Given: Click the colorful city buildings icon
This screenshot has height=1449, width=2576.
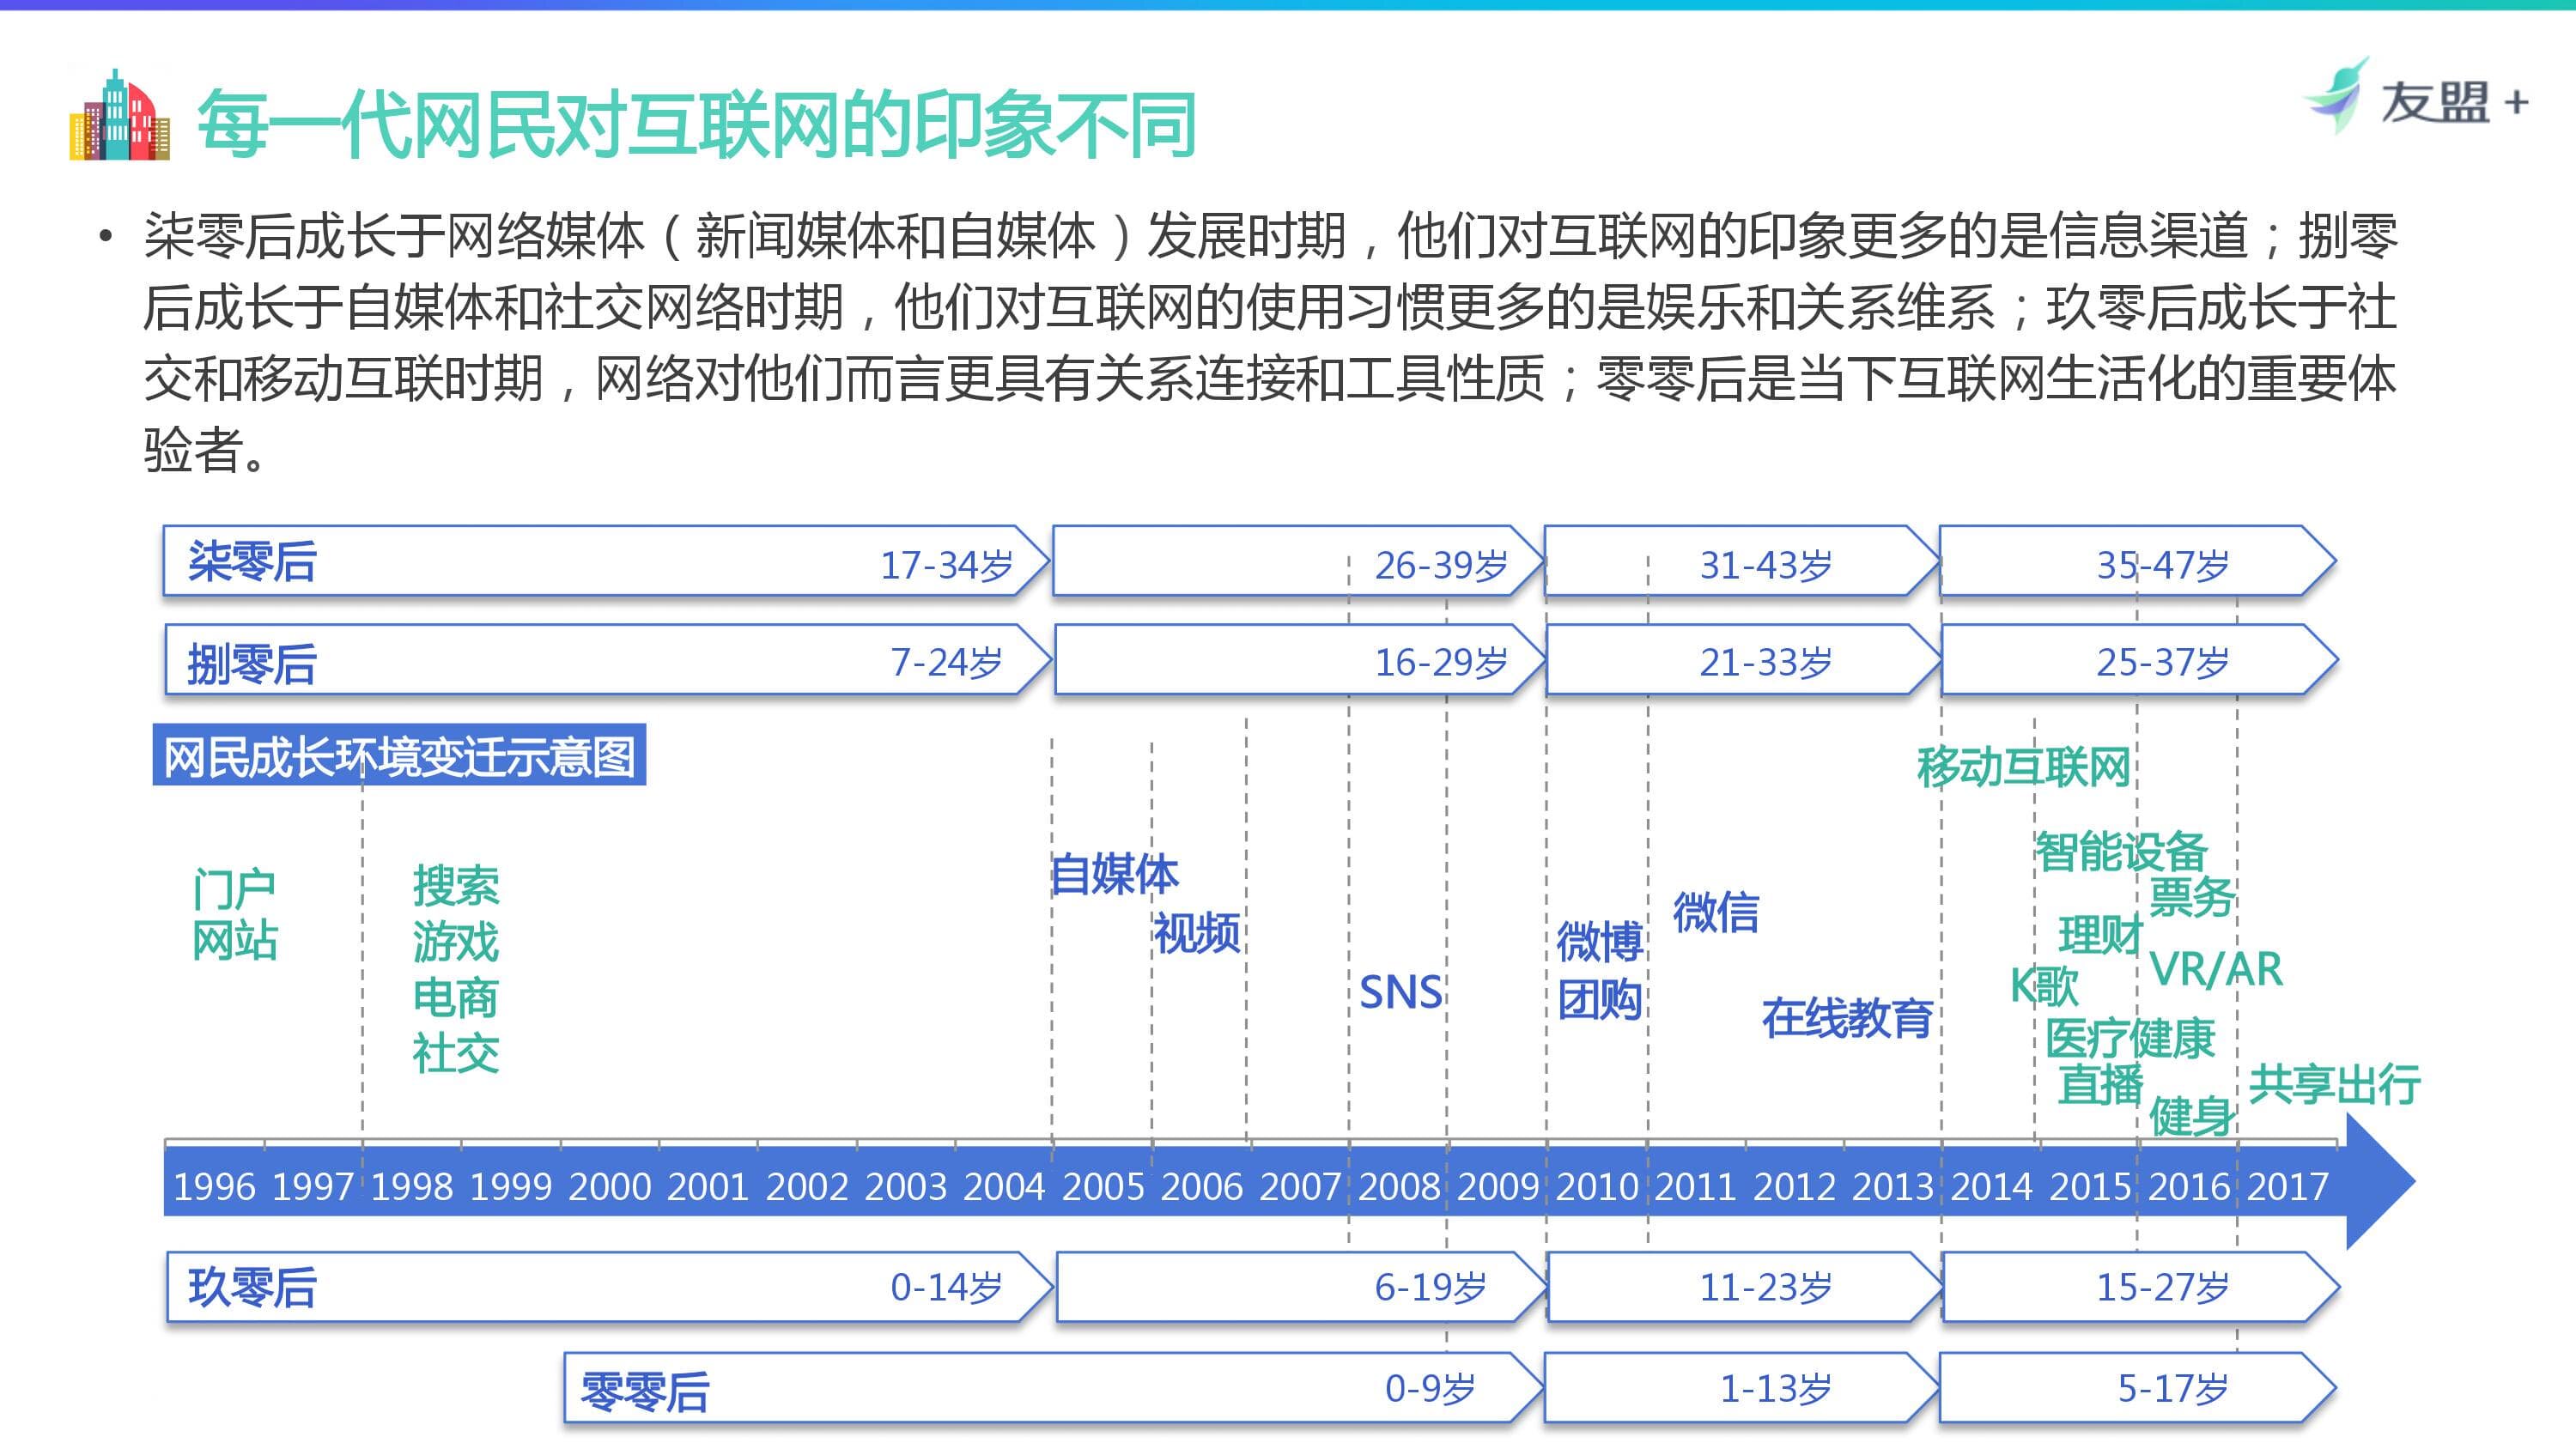Looking at the screenshot, I should coord(119,117).
